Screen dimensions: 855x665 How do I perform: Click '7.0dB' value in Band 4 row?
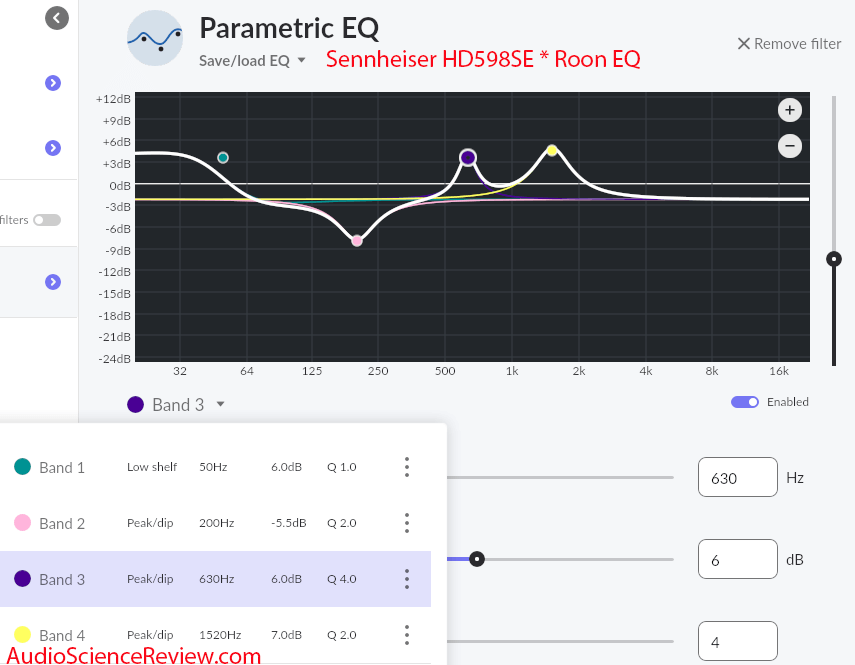[286, 634]
